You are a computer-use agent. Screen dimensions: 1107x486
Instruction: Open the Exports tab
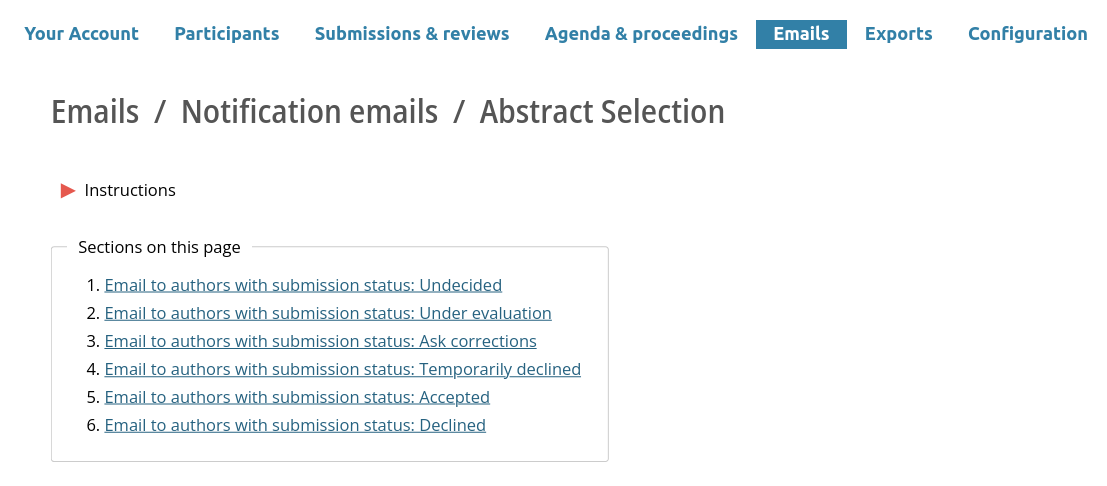tap(898, 34)
